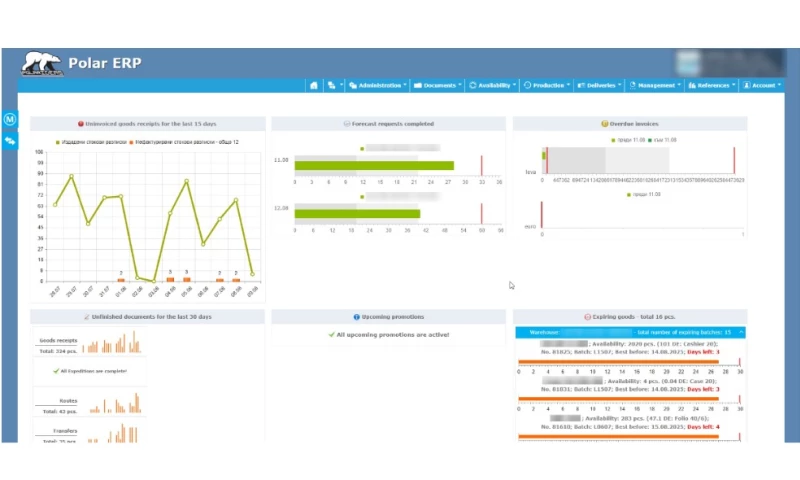800x480 pixels.
Task: Click the red alert icon on Uninvoiced goods receipts
Action: 81,124
